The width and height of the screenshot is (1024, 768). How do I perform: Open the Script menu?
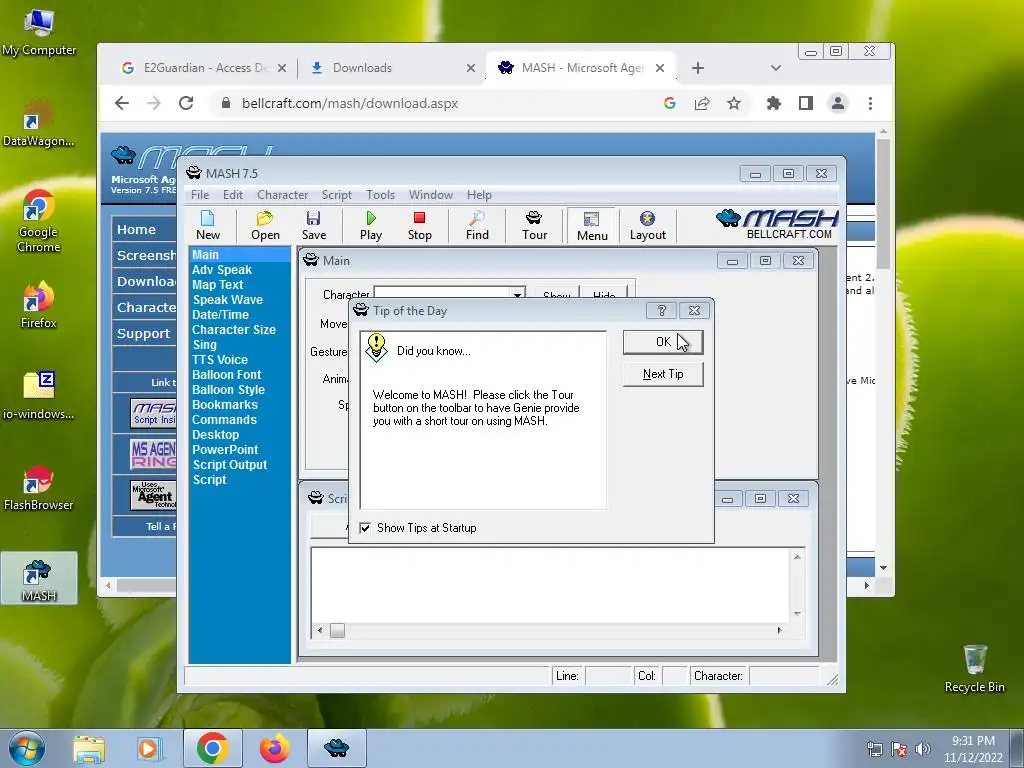(336, 195)
